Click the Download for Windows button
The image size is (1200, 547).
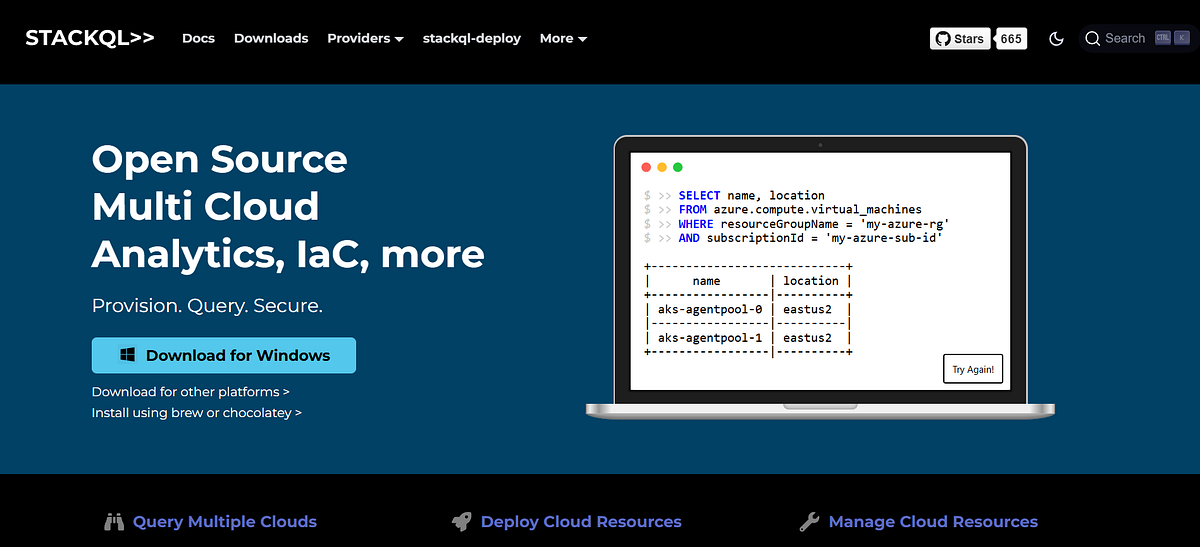click(x=224, y=355)
